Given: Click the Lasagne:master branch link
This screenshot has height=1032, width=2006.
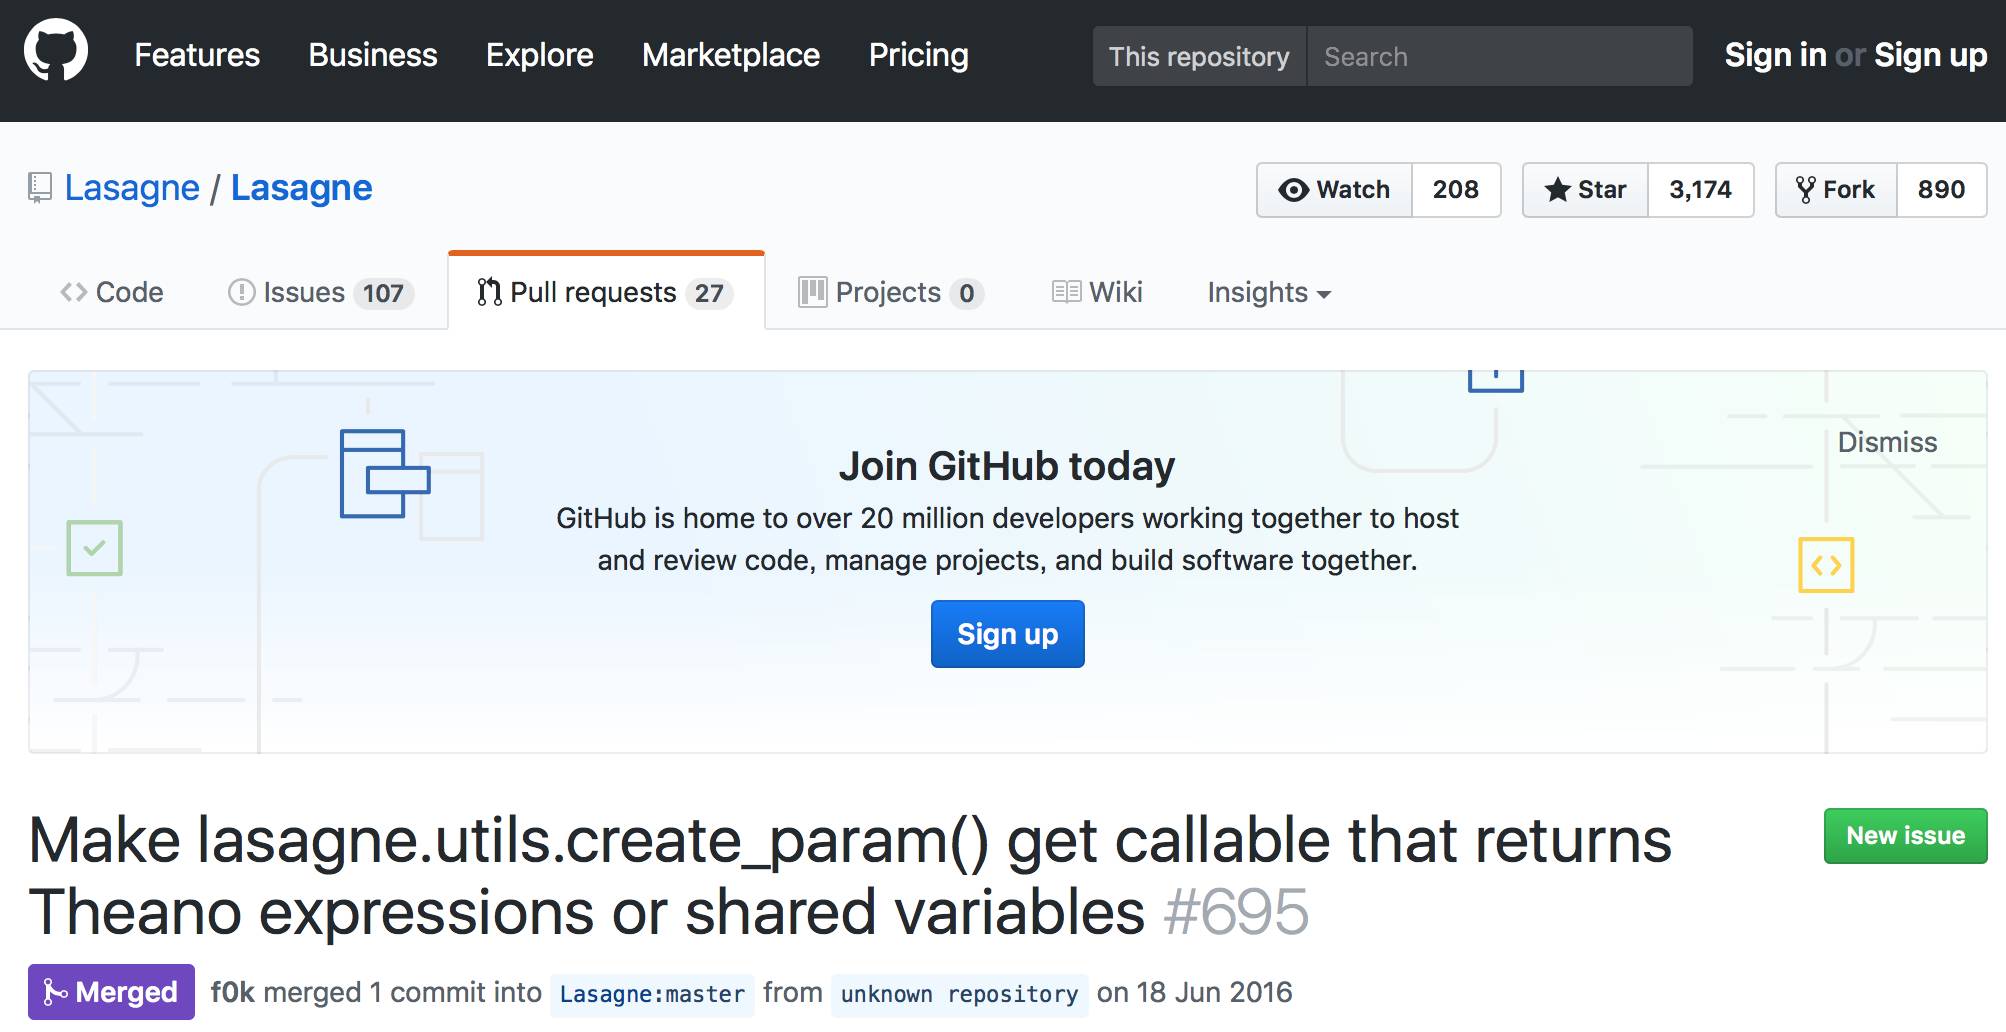Looking at the screenshot, I should click(652, 994).
